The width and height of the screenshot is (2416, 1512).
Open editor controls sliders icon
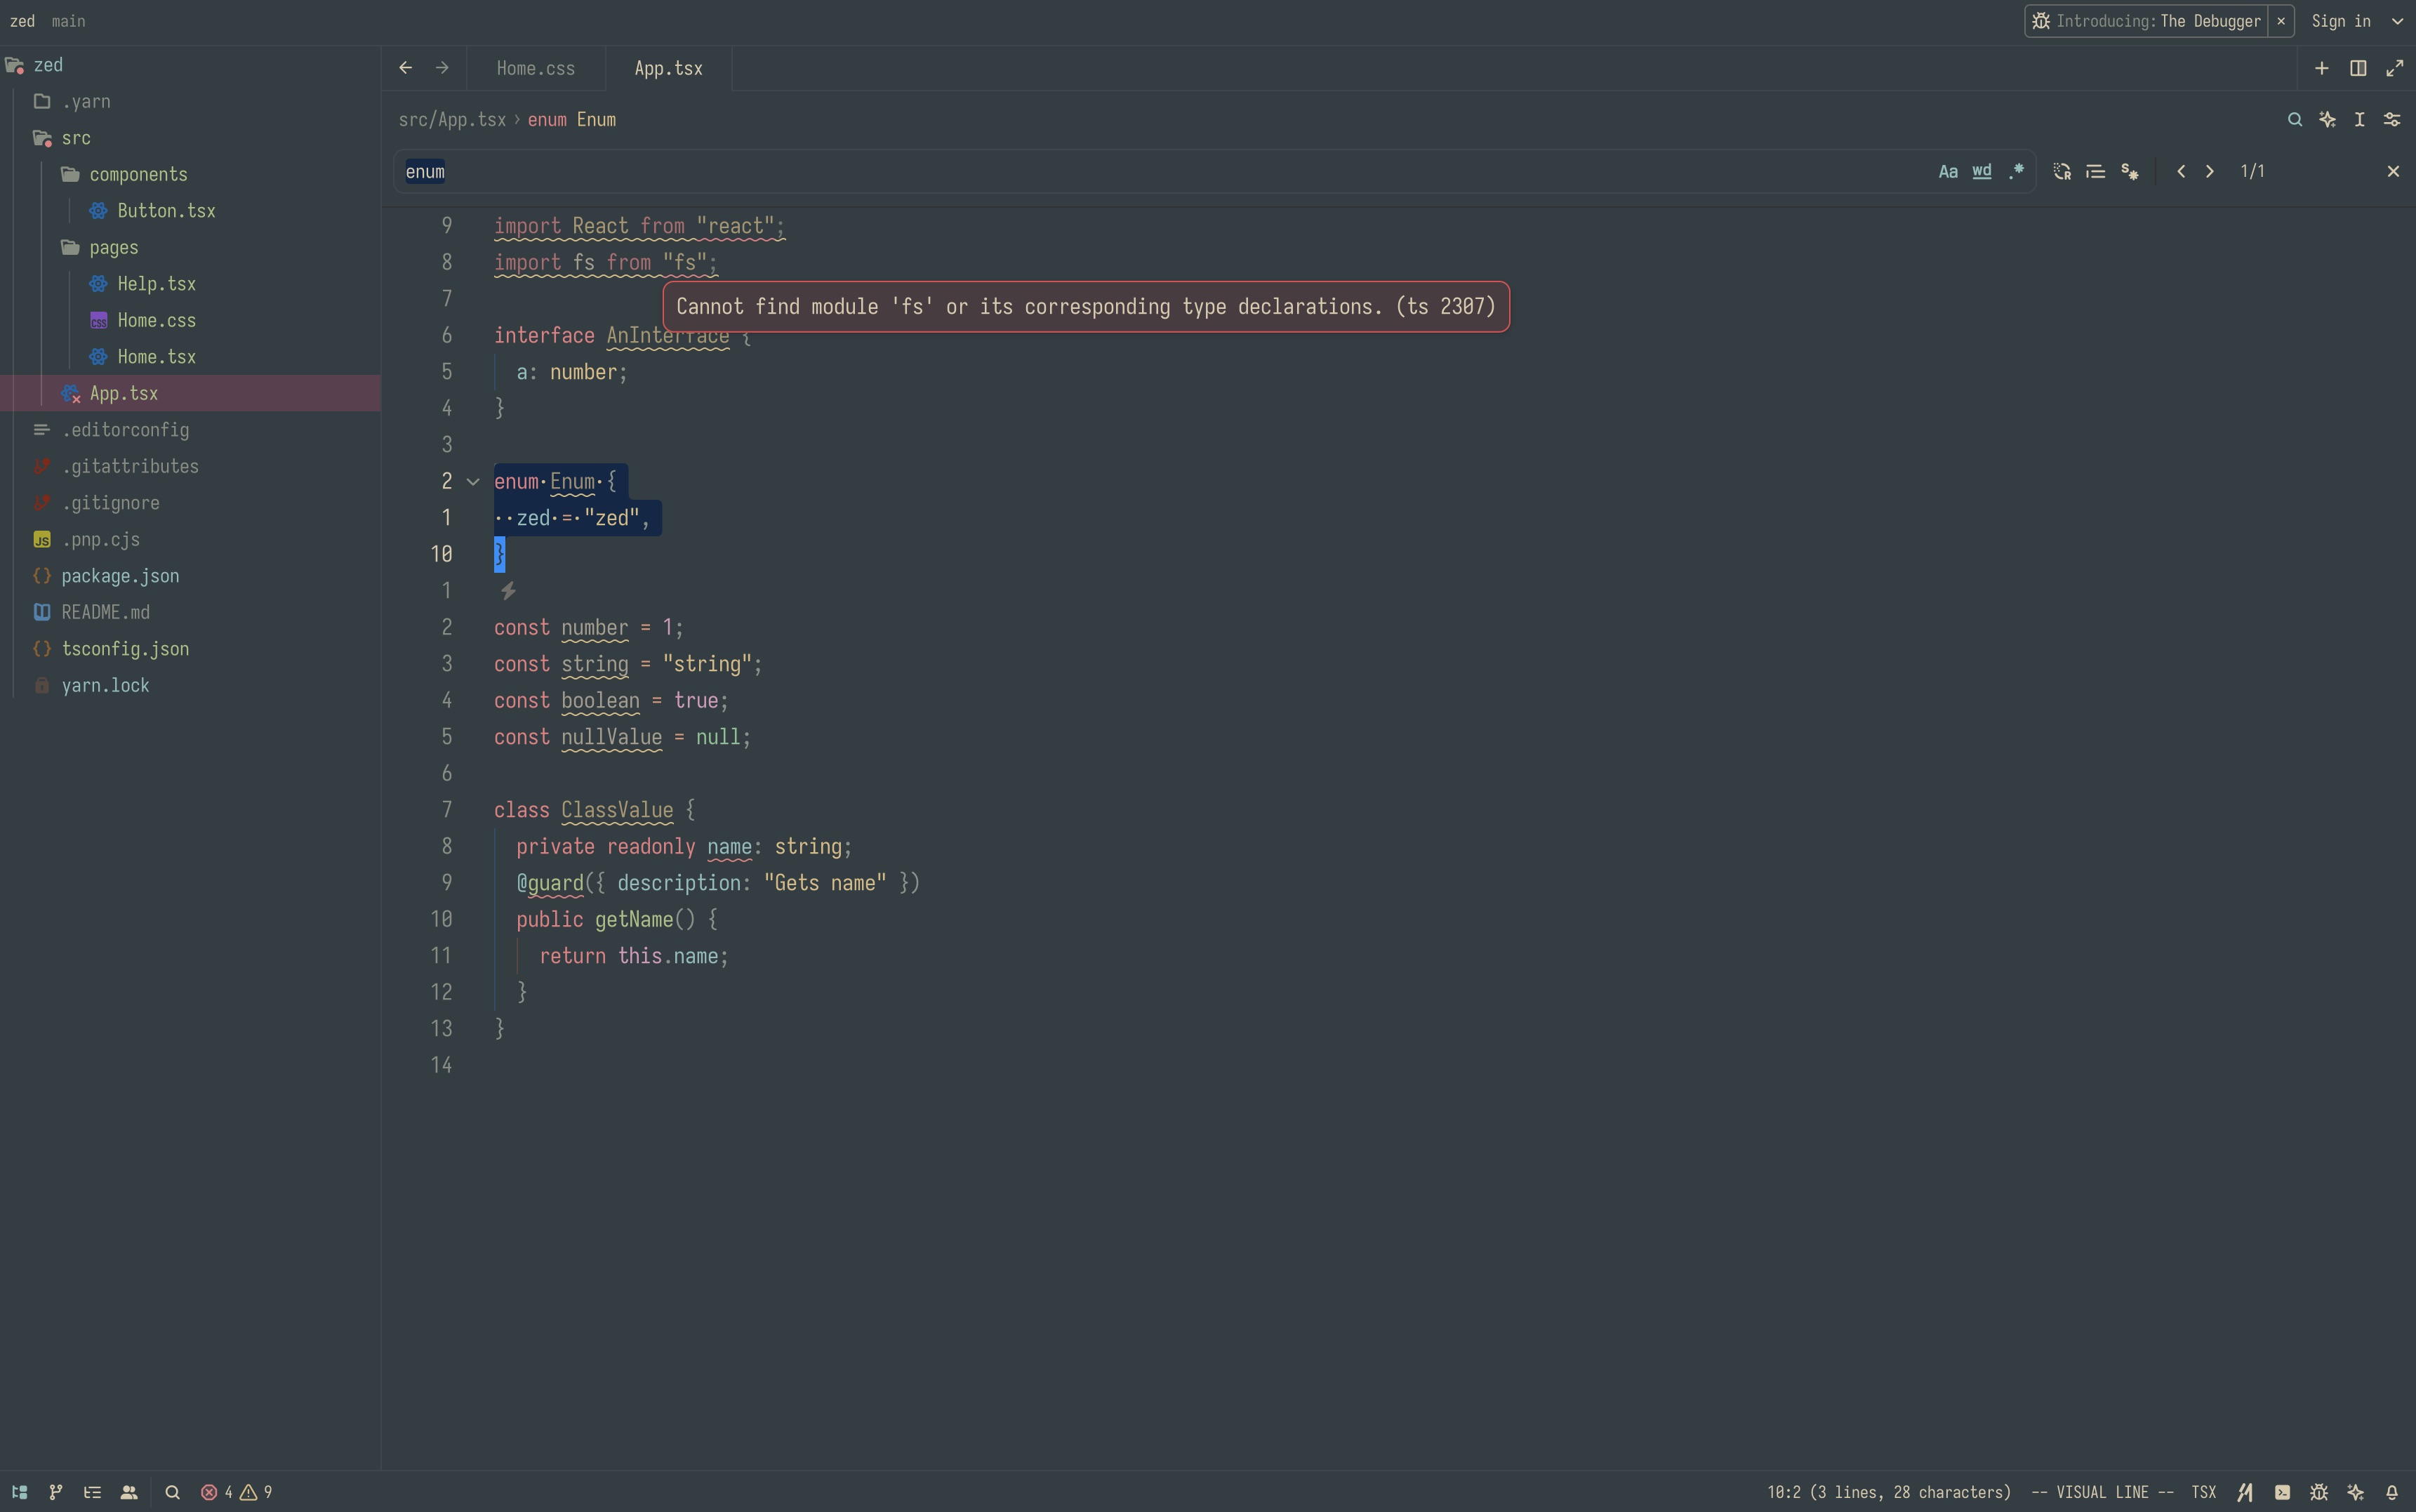[x=2392, y=120]
